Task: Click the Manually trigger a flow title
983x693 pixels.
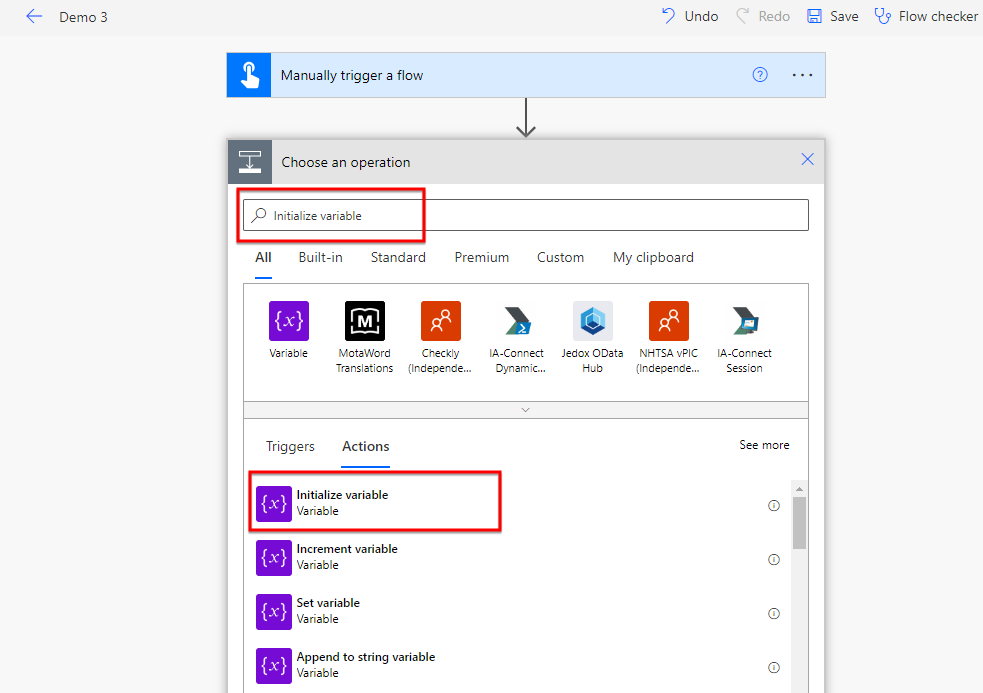Action: click(x=352, y=75)
